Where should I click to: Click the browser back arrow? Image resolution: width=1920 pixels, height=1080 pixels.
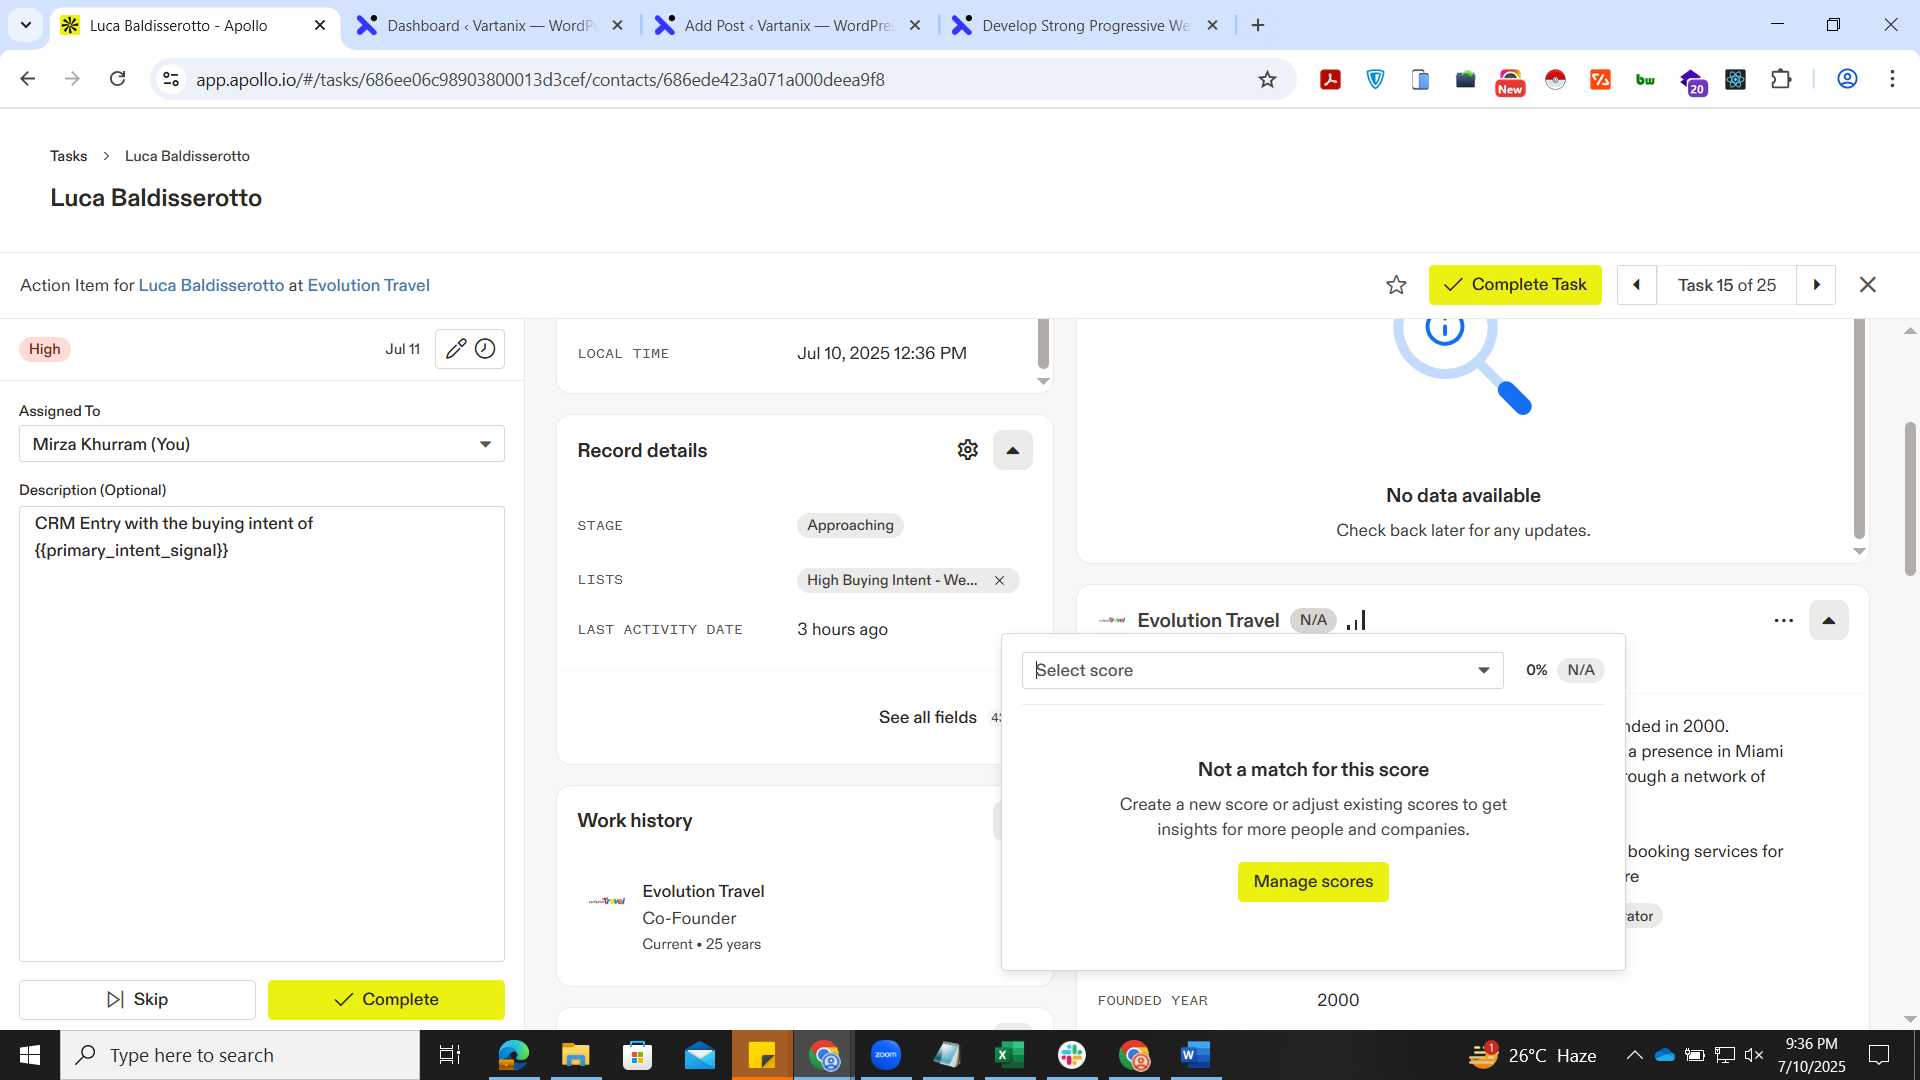click(28, 79)
